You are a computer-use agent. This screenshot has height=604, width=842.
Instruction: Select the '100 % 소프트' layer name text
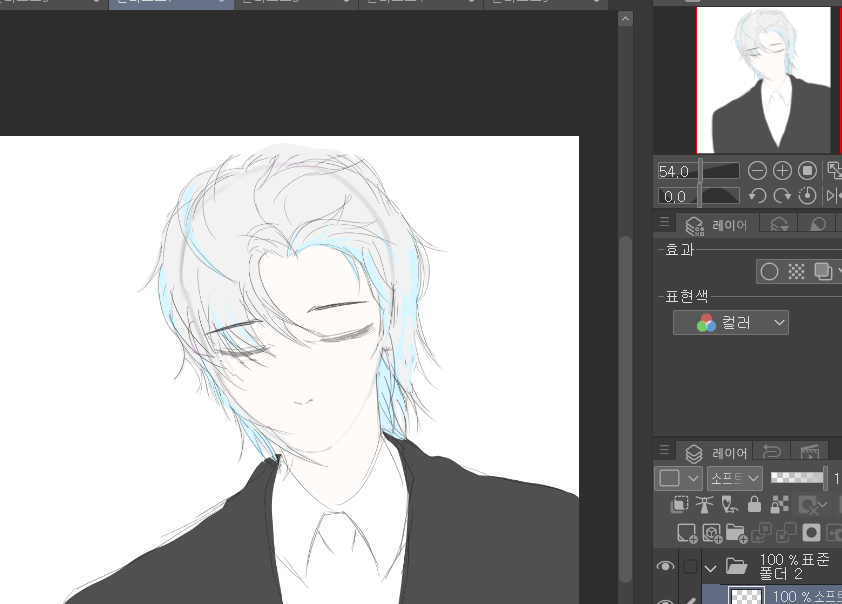807,596
